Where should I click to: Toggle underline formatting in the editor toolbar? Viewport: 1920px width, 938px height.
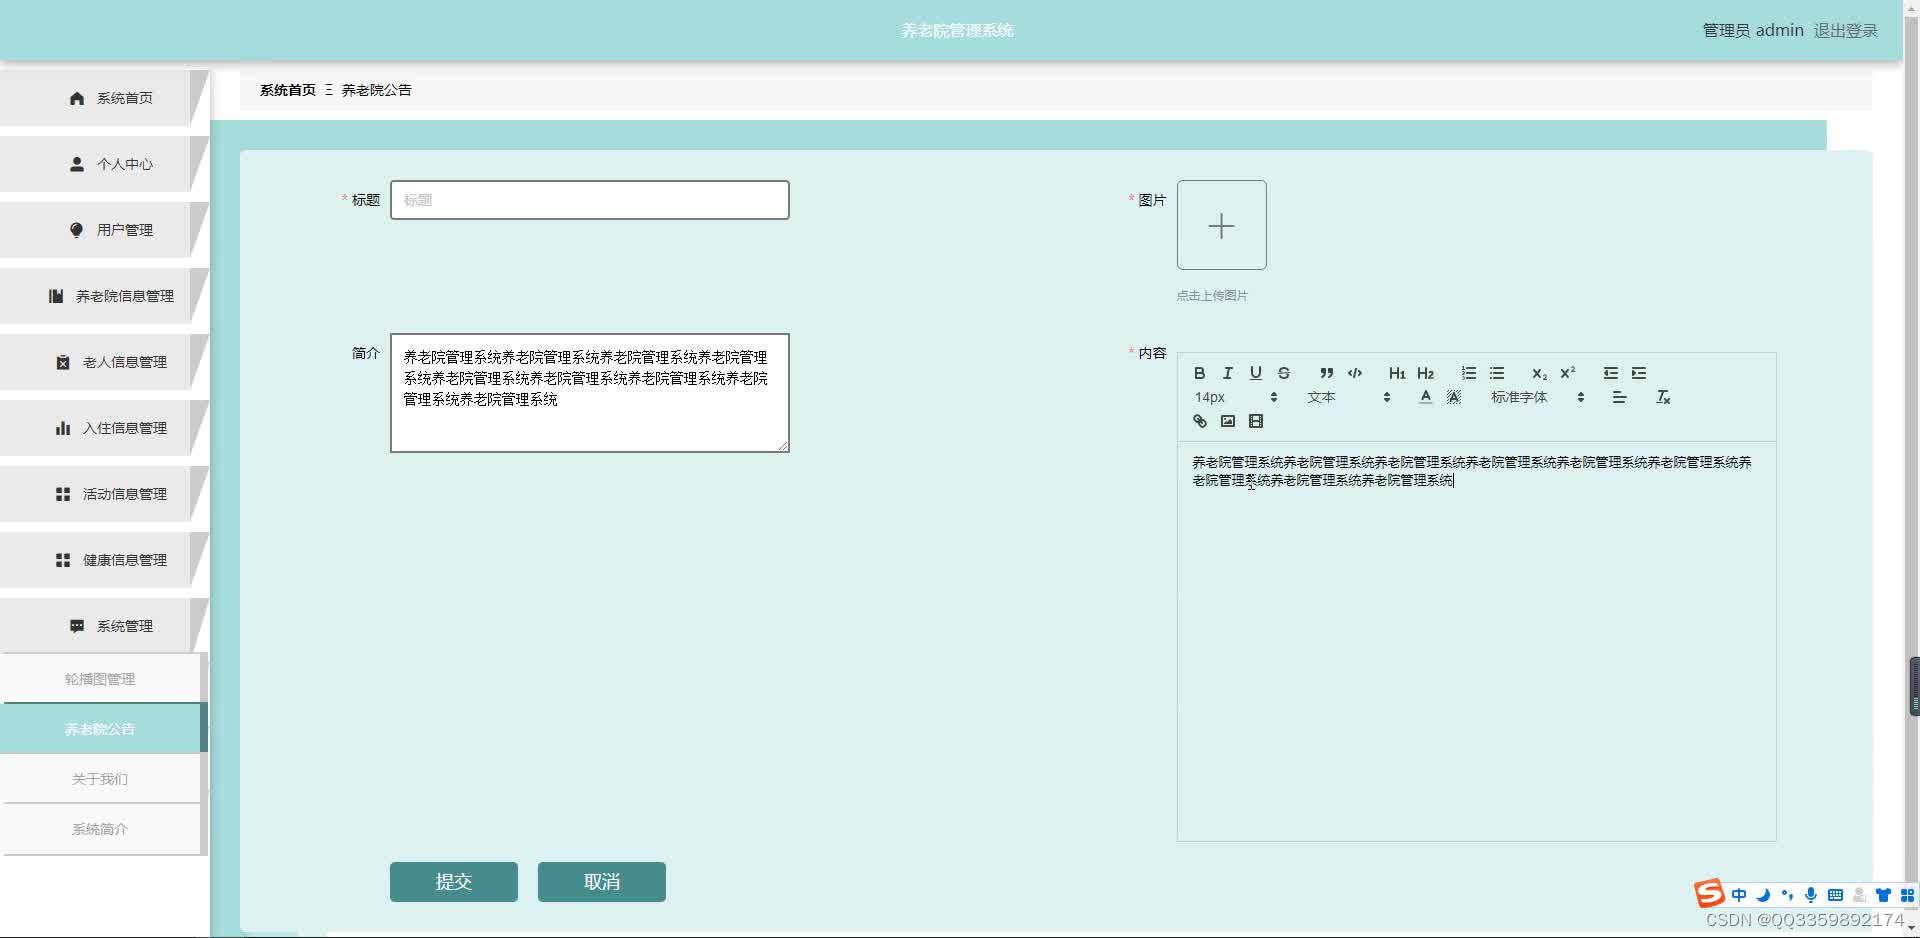coord(1255,373)
